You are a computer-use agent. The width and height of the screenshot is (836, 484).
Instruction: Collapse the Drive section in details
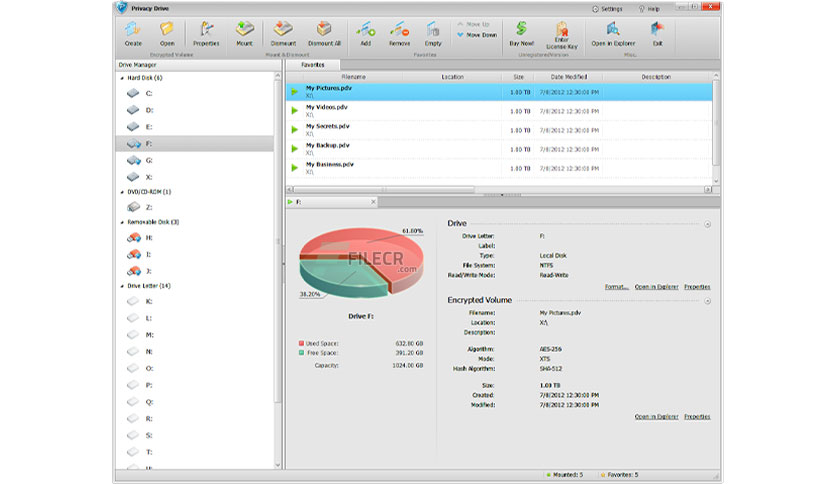pyautogui.click(x=708, y=224)
